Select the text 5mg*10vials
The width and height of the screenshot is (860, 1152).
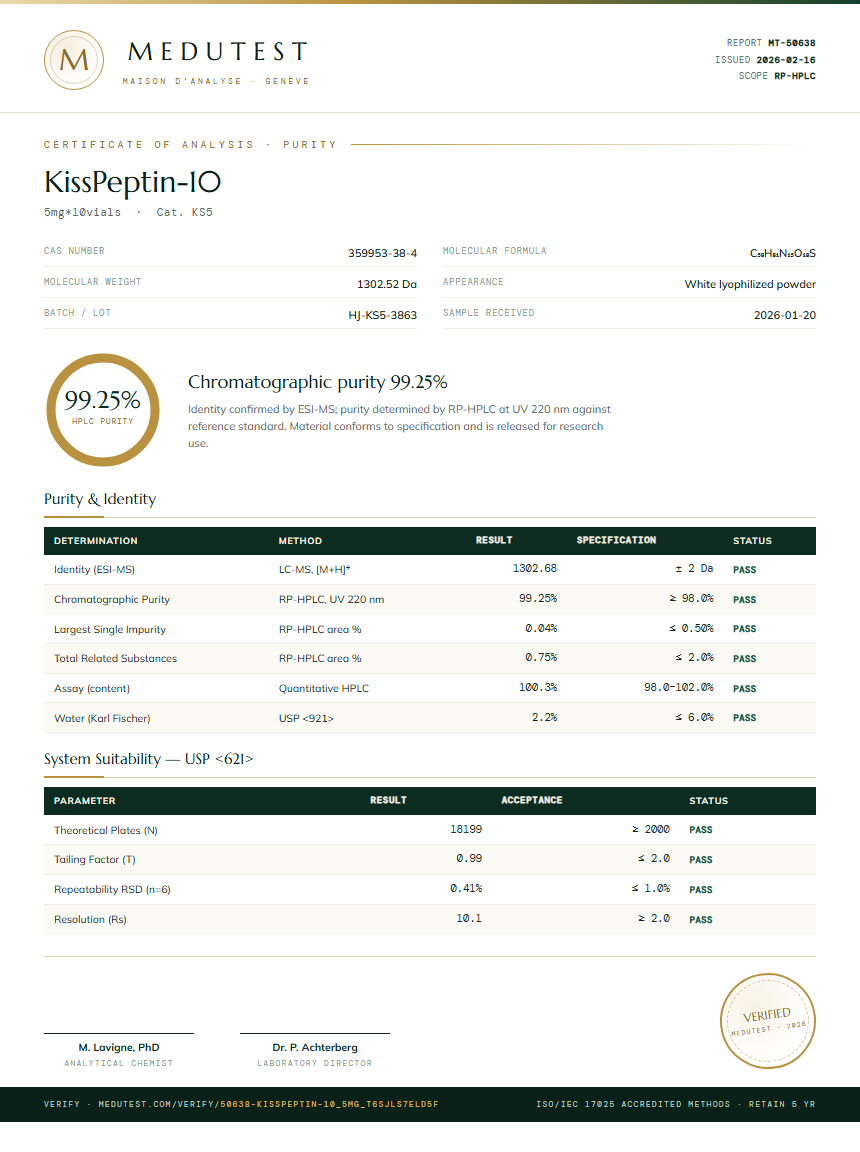click(82, 212)
